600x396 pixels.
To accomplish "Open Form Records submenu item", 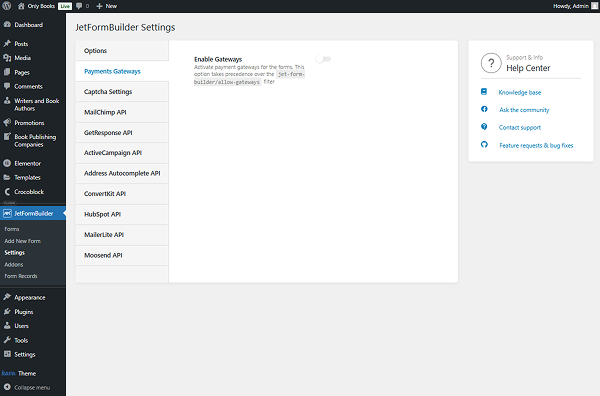I will coord(21,276).
